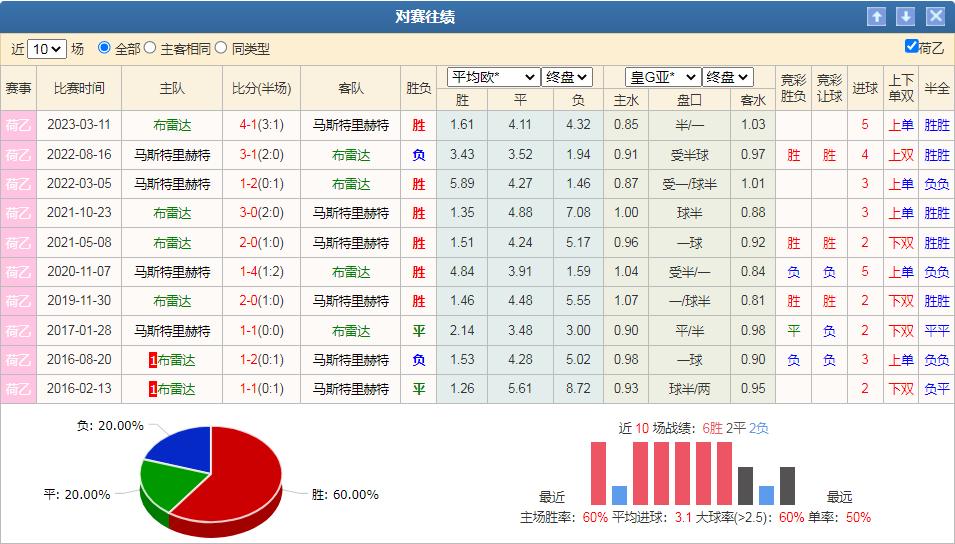The height and width of the screenshot is (544, 955).
Task: Click the 比分(半场) column header
Action: (x=261, y=88)
